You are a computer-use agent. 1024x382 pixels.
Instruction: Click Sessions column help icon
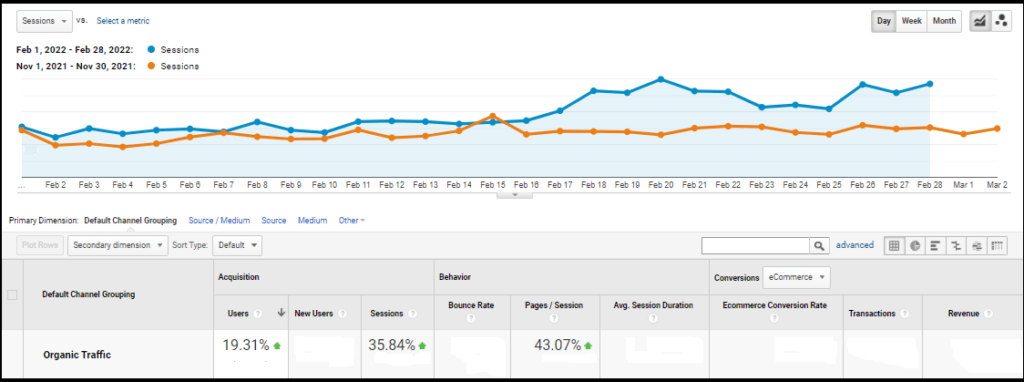coord(413,314)
